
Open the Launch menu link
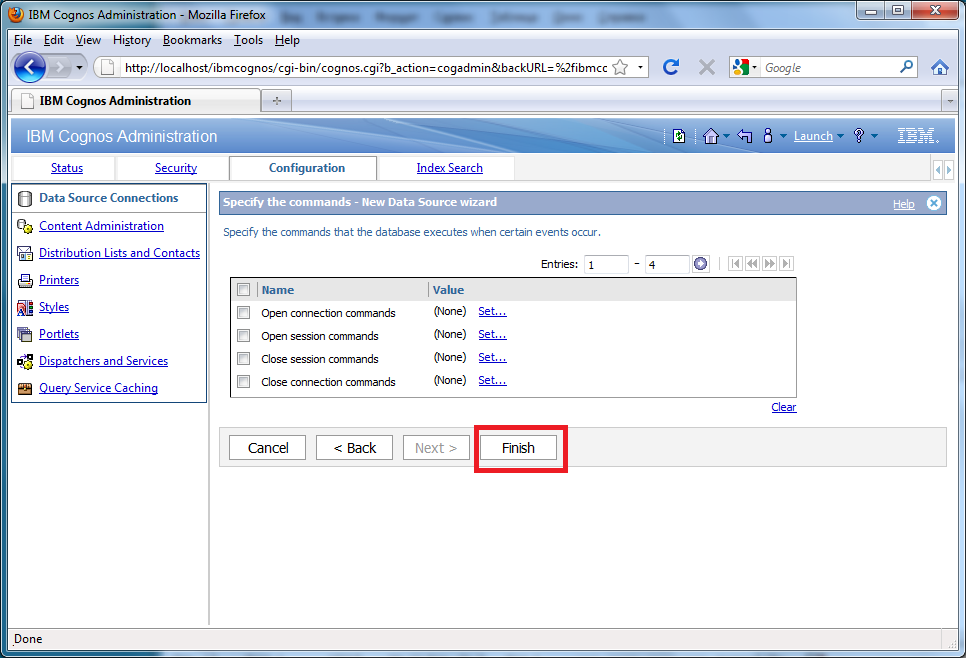(x=813, y=136)
